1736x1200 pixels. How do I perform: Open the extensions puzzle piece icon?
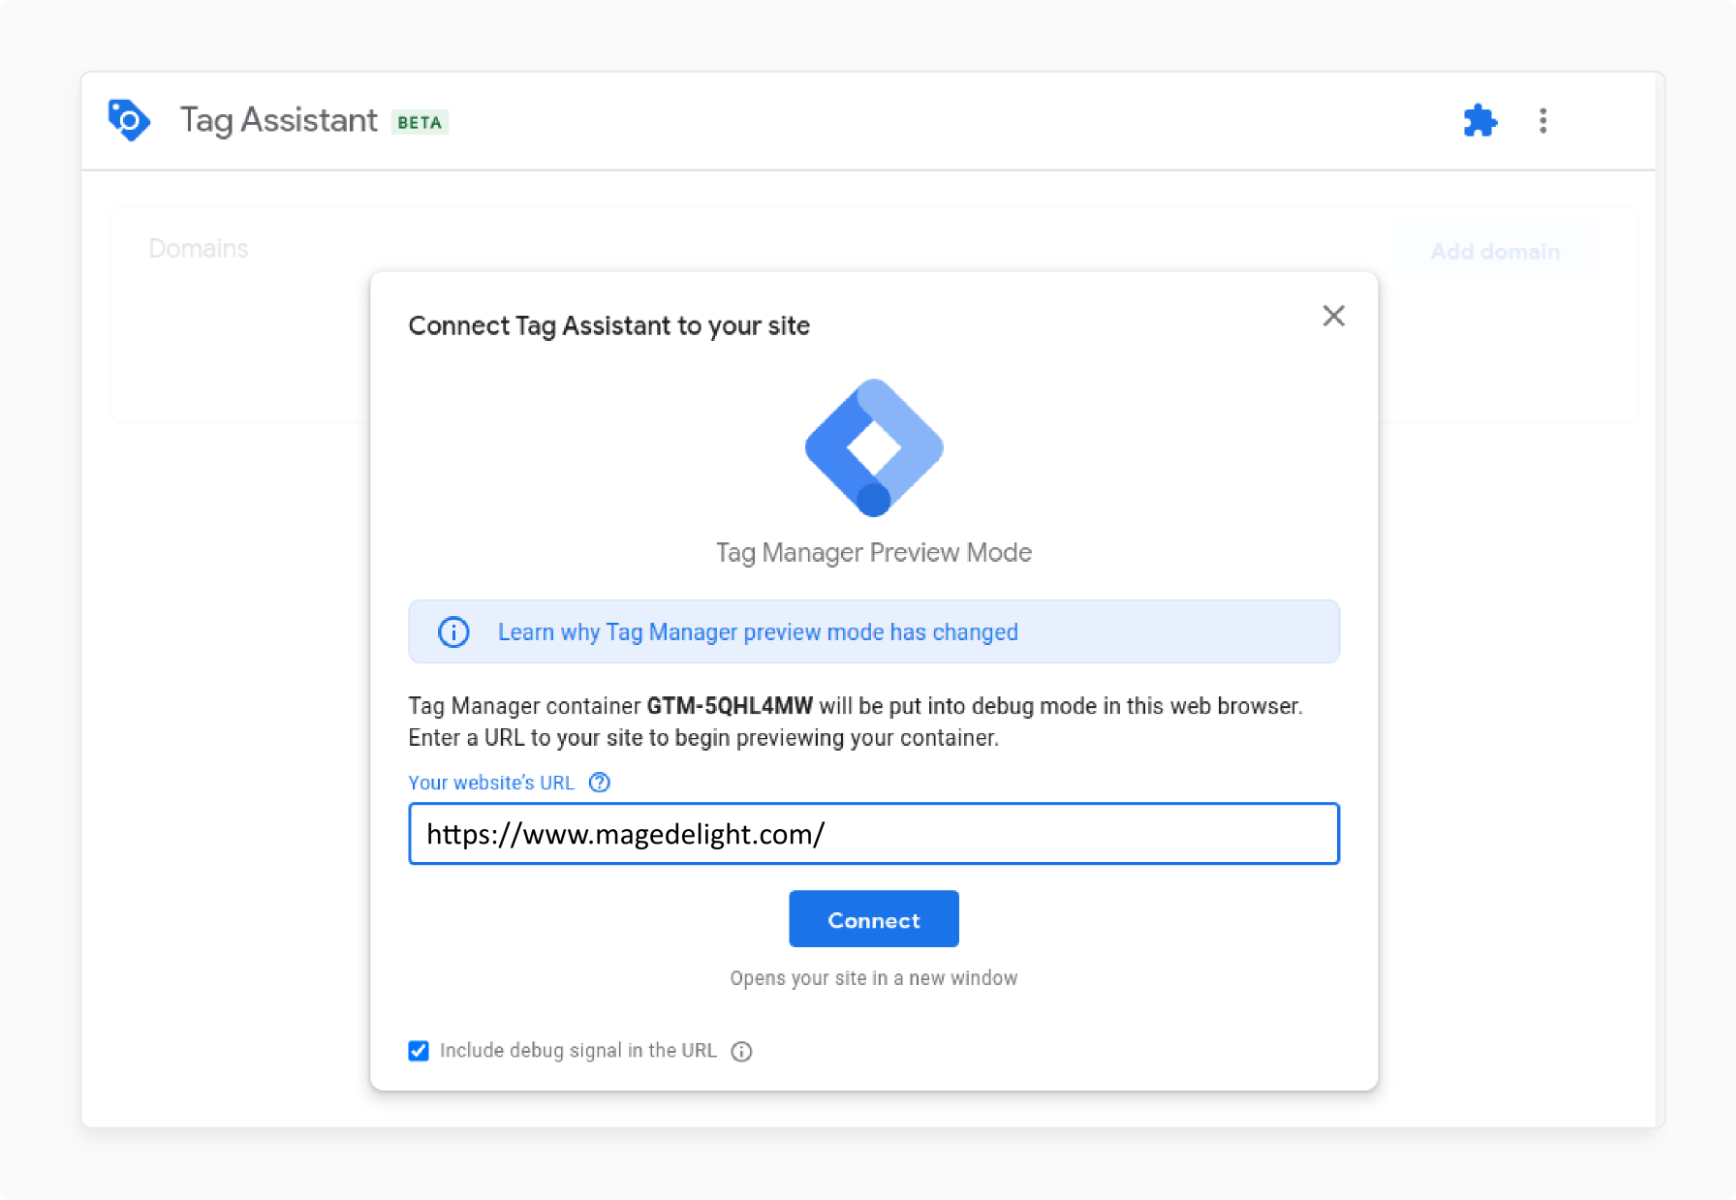pos(1480,120)
